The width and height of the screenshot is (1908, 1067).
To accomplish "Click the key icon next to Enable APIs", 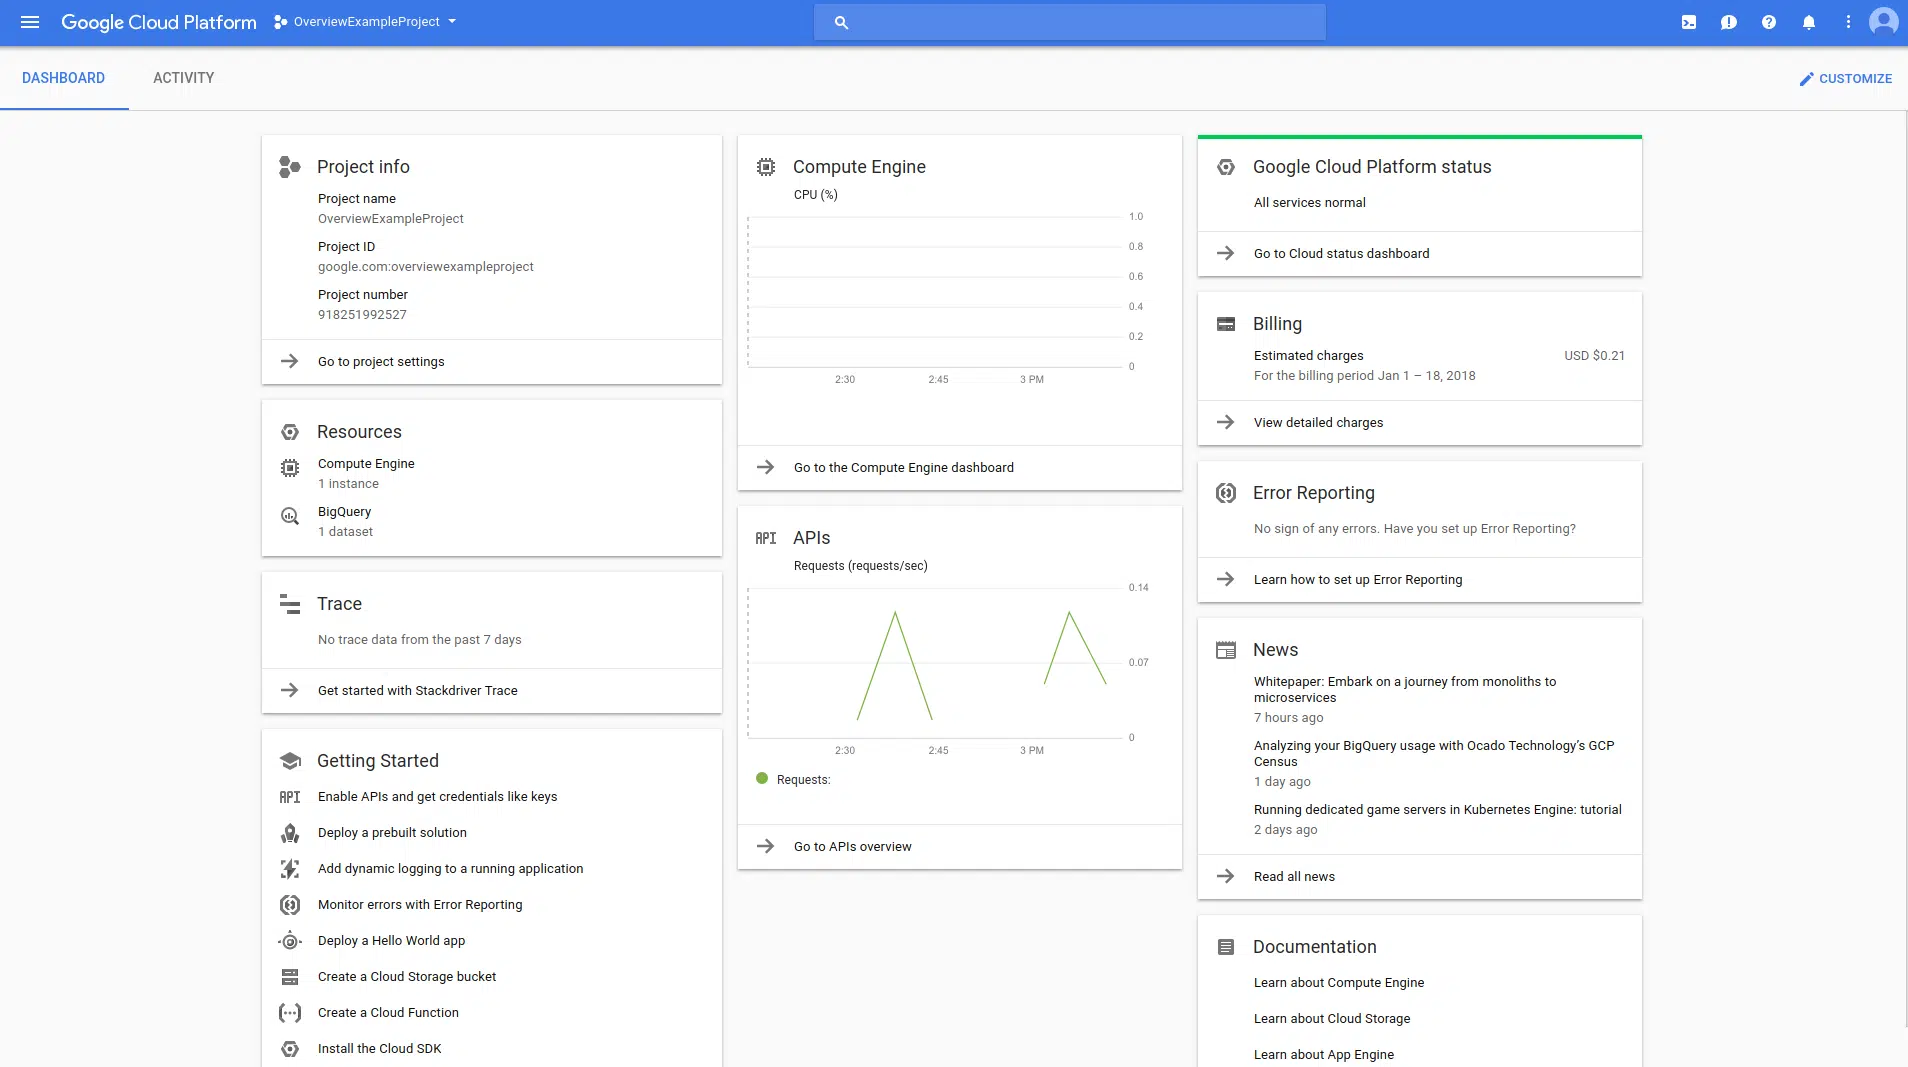I will [289, 797].
